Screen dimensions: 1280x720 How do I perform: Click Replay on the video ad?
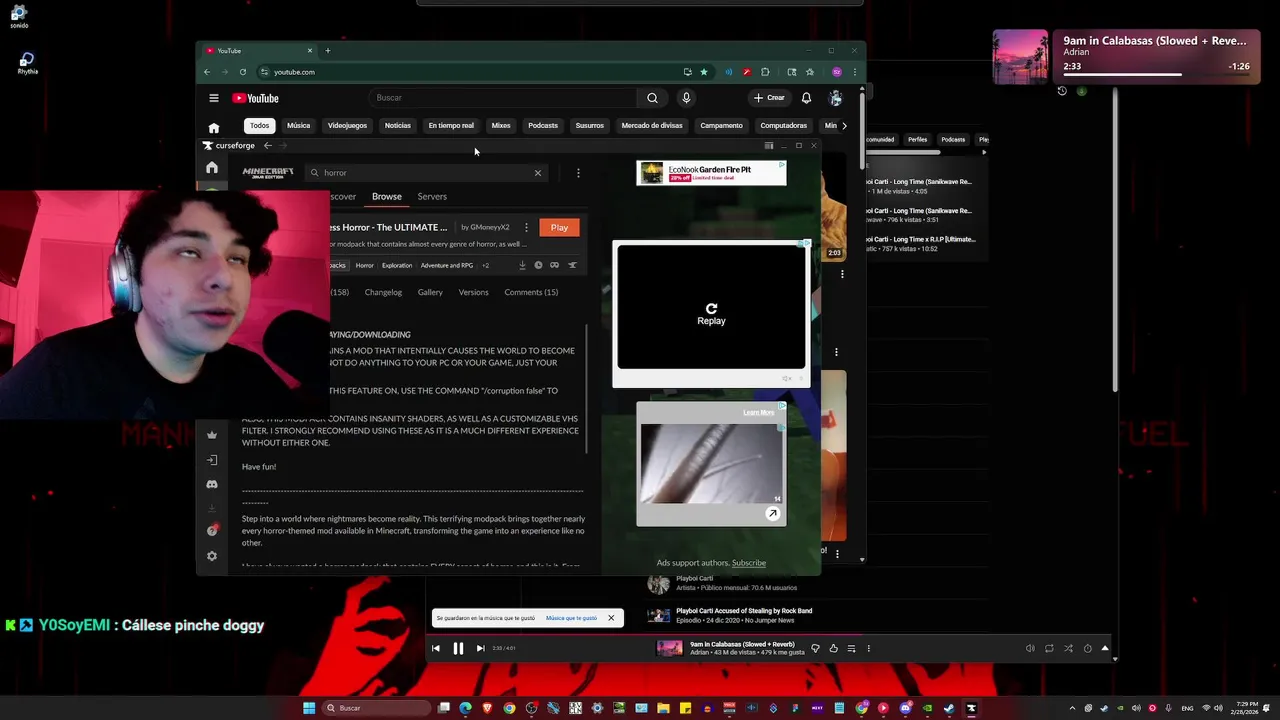pos(711,314)
